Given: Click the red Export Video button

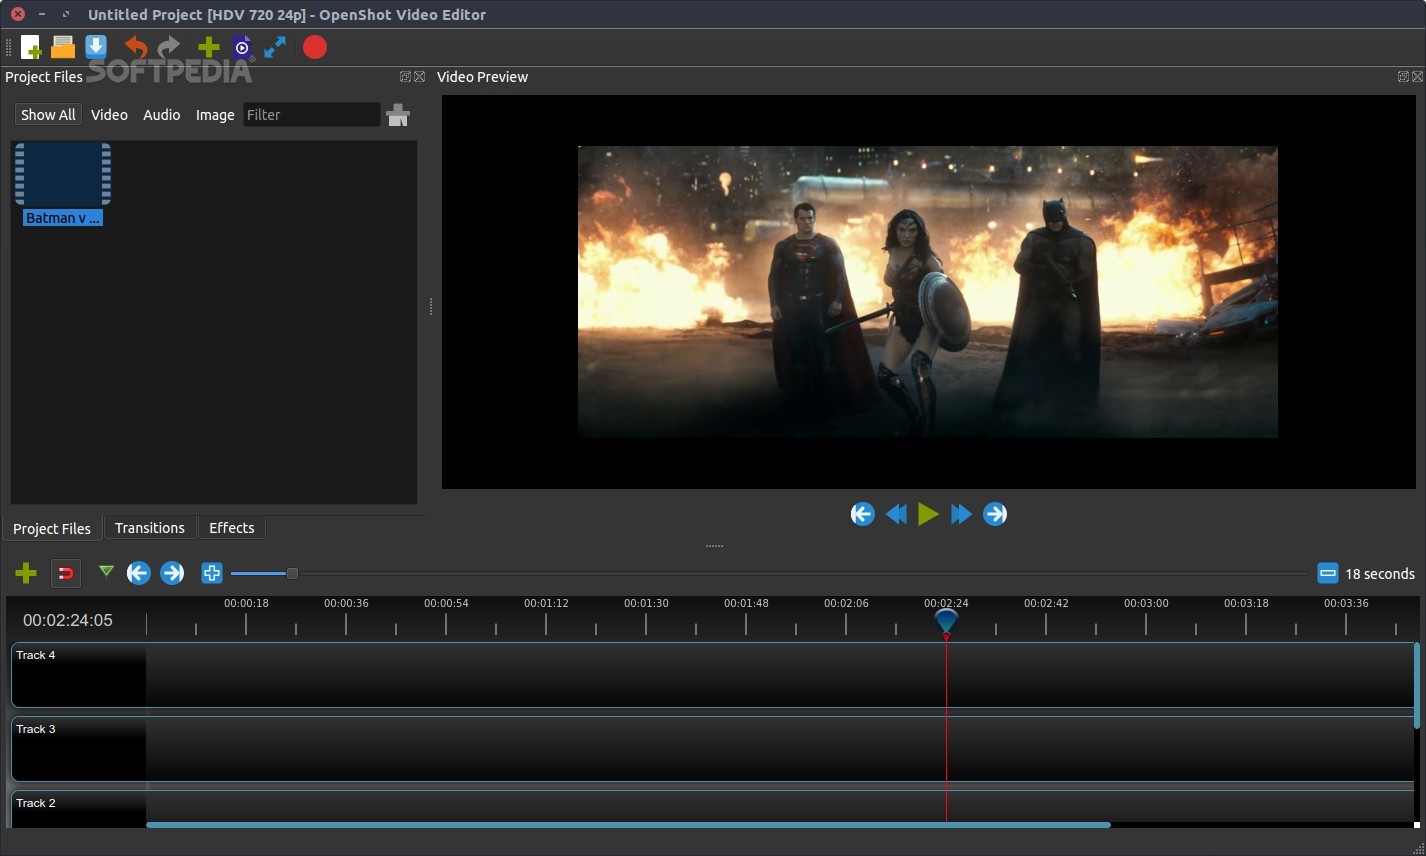Looking at the screenshot, I should tap(315, 47).
